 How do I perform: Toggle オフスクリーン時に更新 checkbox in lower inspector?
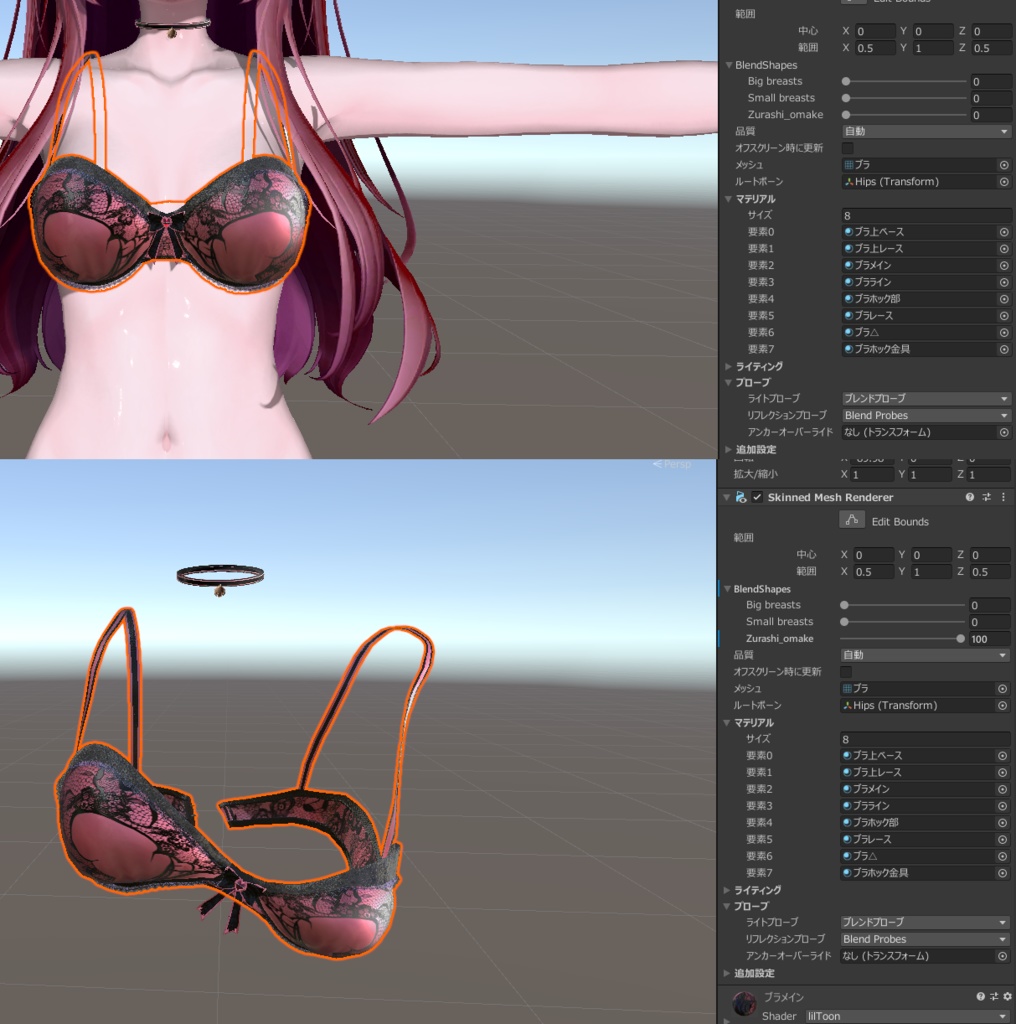coord(846,672)
